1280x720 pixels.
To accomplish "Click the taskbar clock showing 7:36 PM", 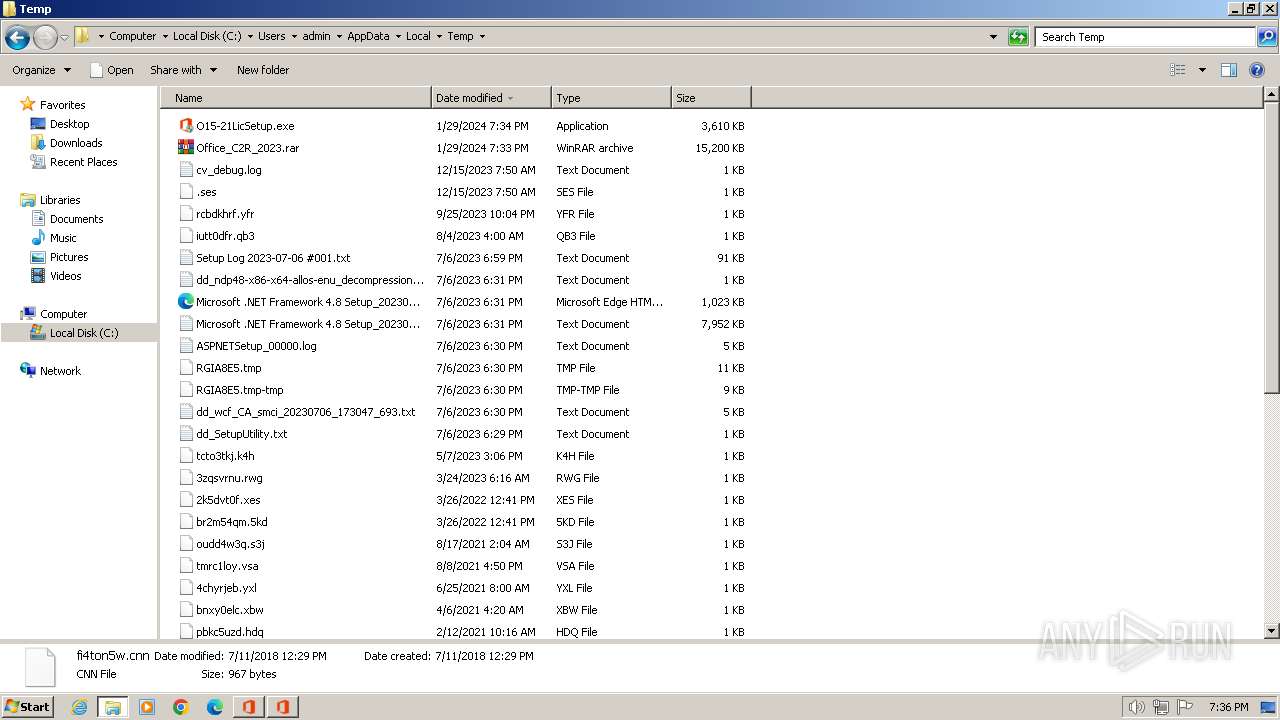I will tap(1228, 707).
